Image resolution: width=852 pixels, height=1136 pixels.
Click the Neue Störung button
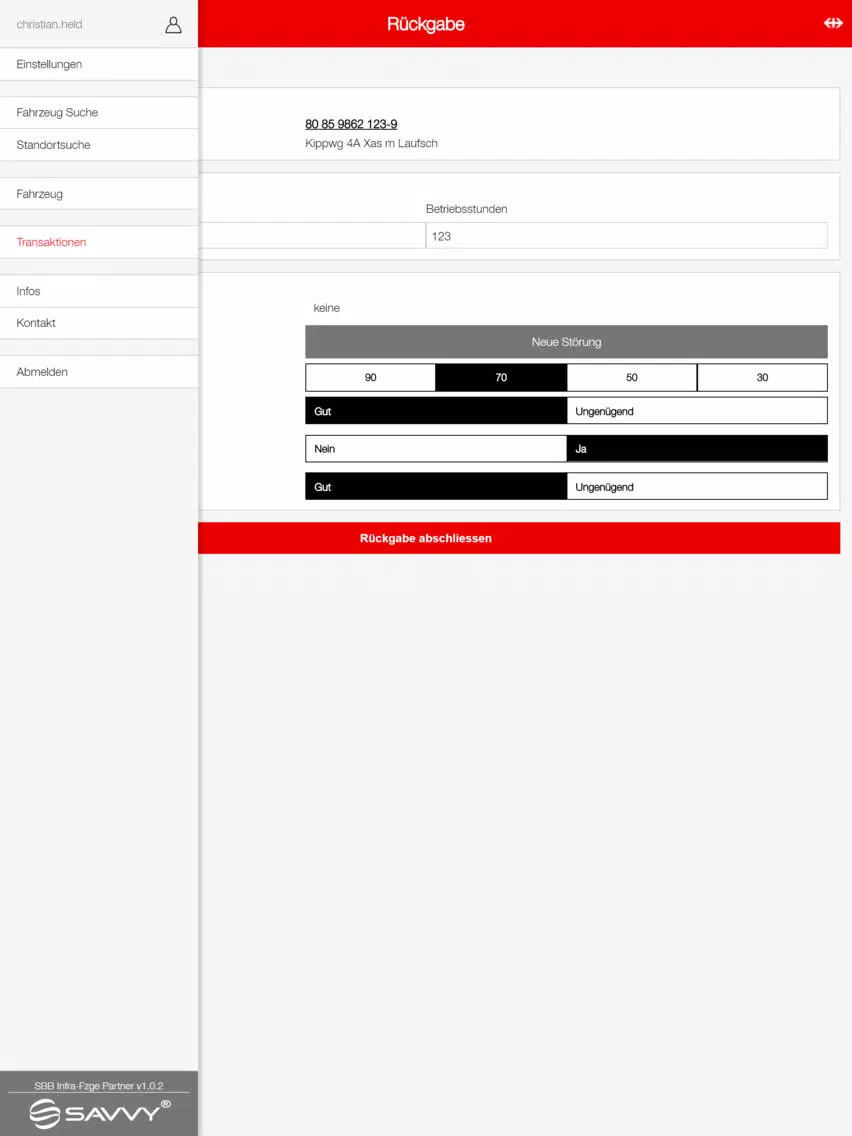point(567,342)
